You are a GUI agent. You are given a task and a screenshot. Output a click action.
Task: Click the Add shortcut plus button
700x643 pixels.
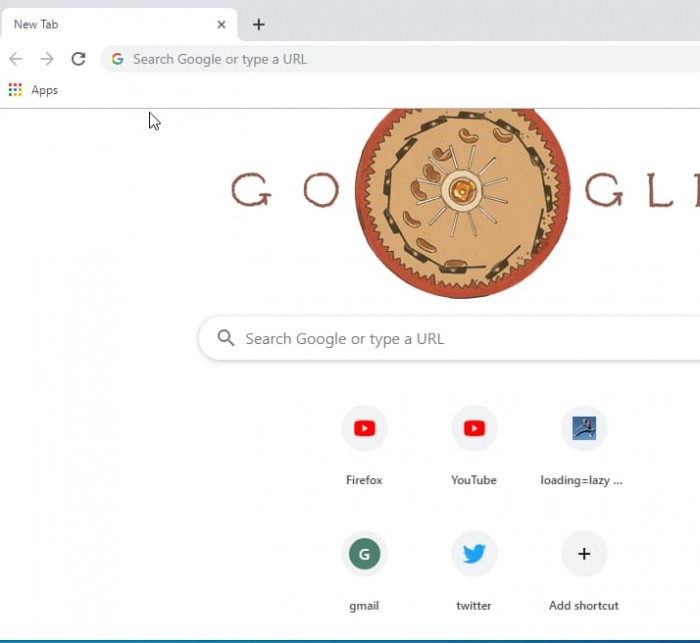tap(584, 554)
